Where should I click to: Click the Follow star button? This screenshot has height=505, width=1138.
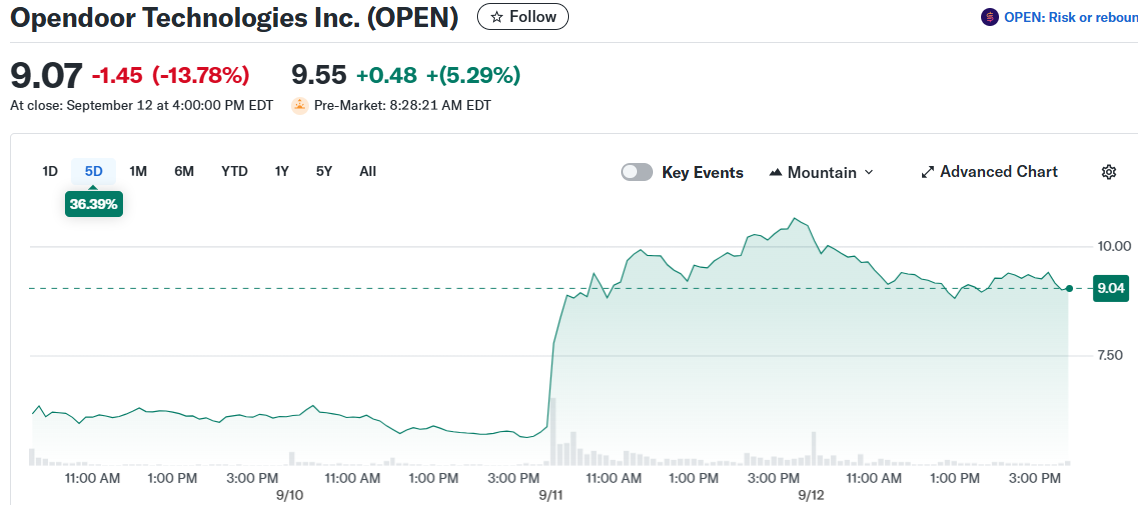point(523,17)
